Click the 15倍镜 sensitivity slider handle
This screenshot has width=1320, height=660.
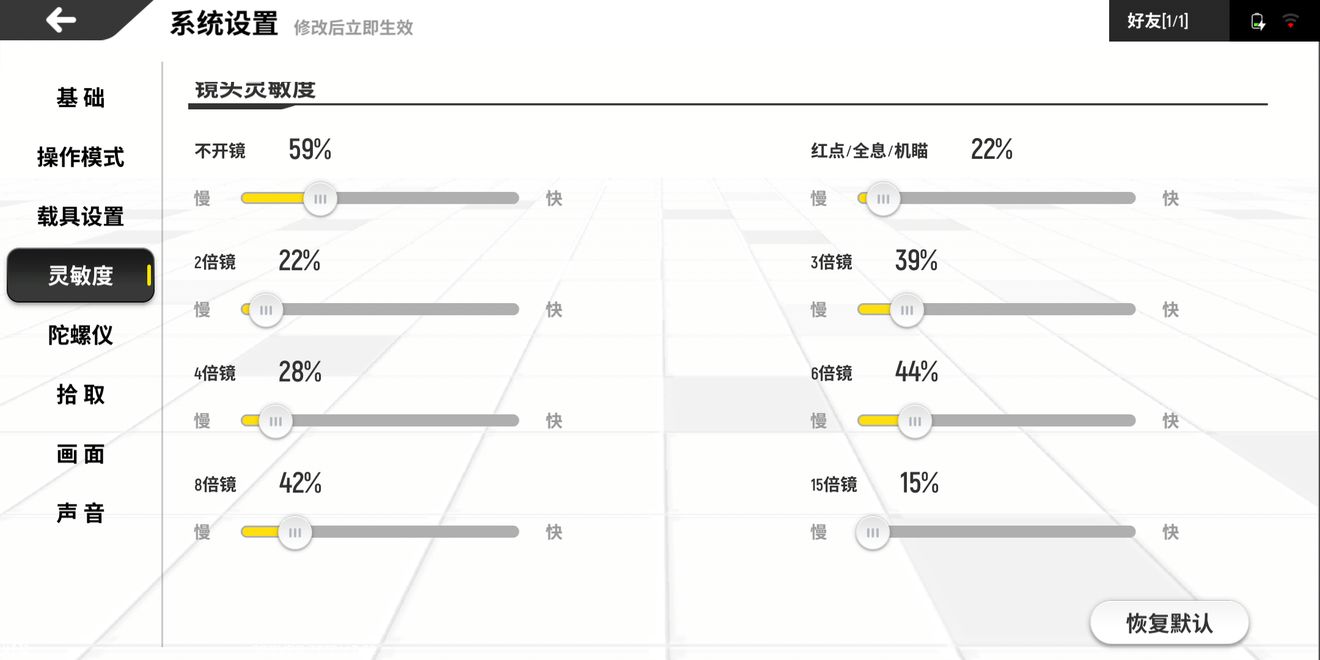pos(873,532)
